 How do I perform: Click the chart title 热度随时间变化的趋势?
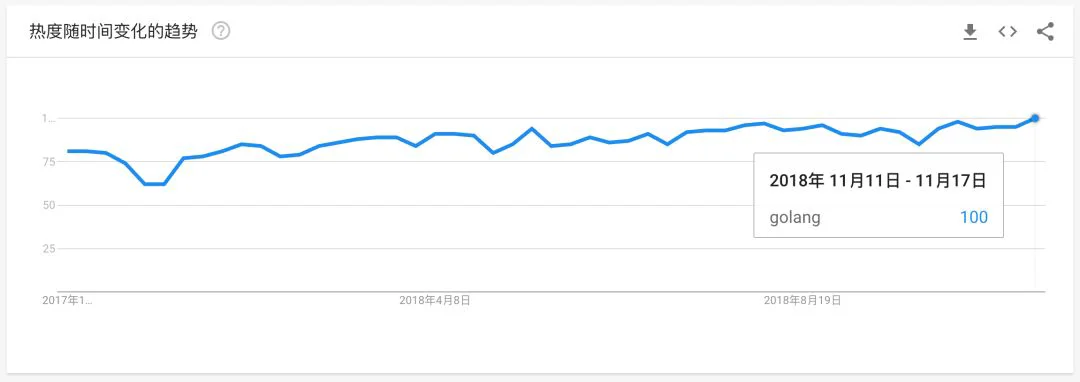pyautogui.click(x=113, y=31)
